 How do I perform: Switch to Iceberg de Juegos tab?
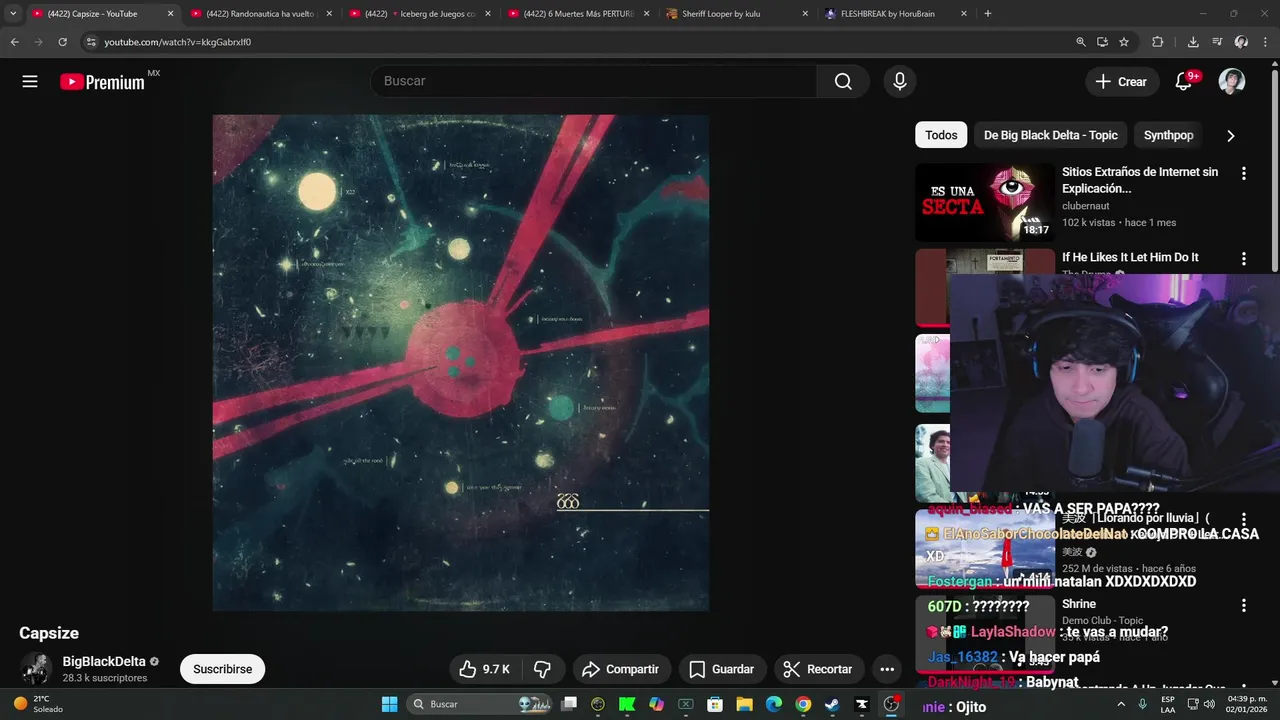(x=420, y=14)
